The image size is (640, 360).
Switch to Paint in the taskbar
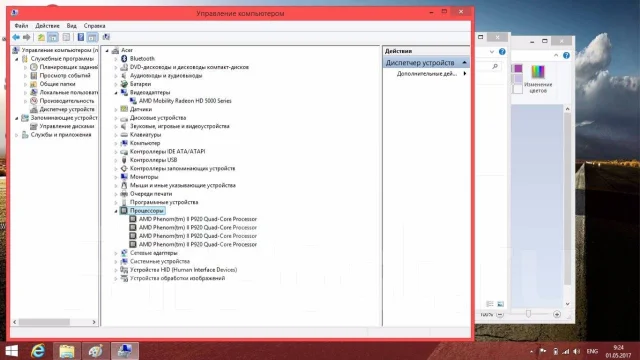(x=96, y=351)
